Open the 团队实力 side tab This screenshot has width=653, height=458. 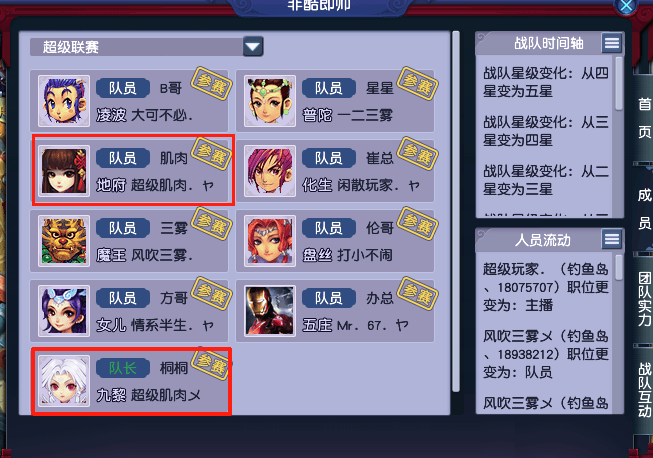[x=644, y=299]
